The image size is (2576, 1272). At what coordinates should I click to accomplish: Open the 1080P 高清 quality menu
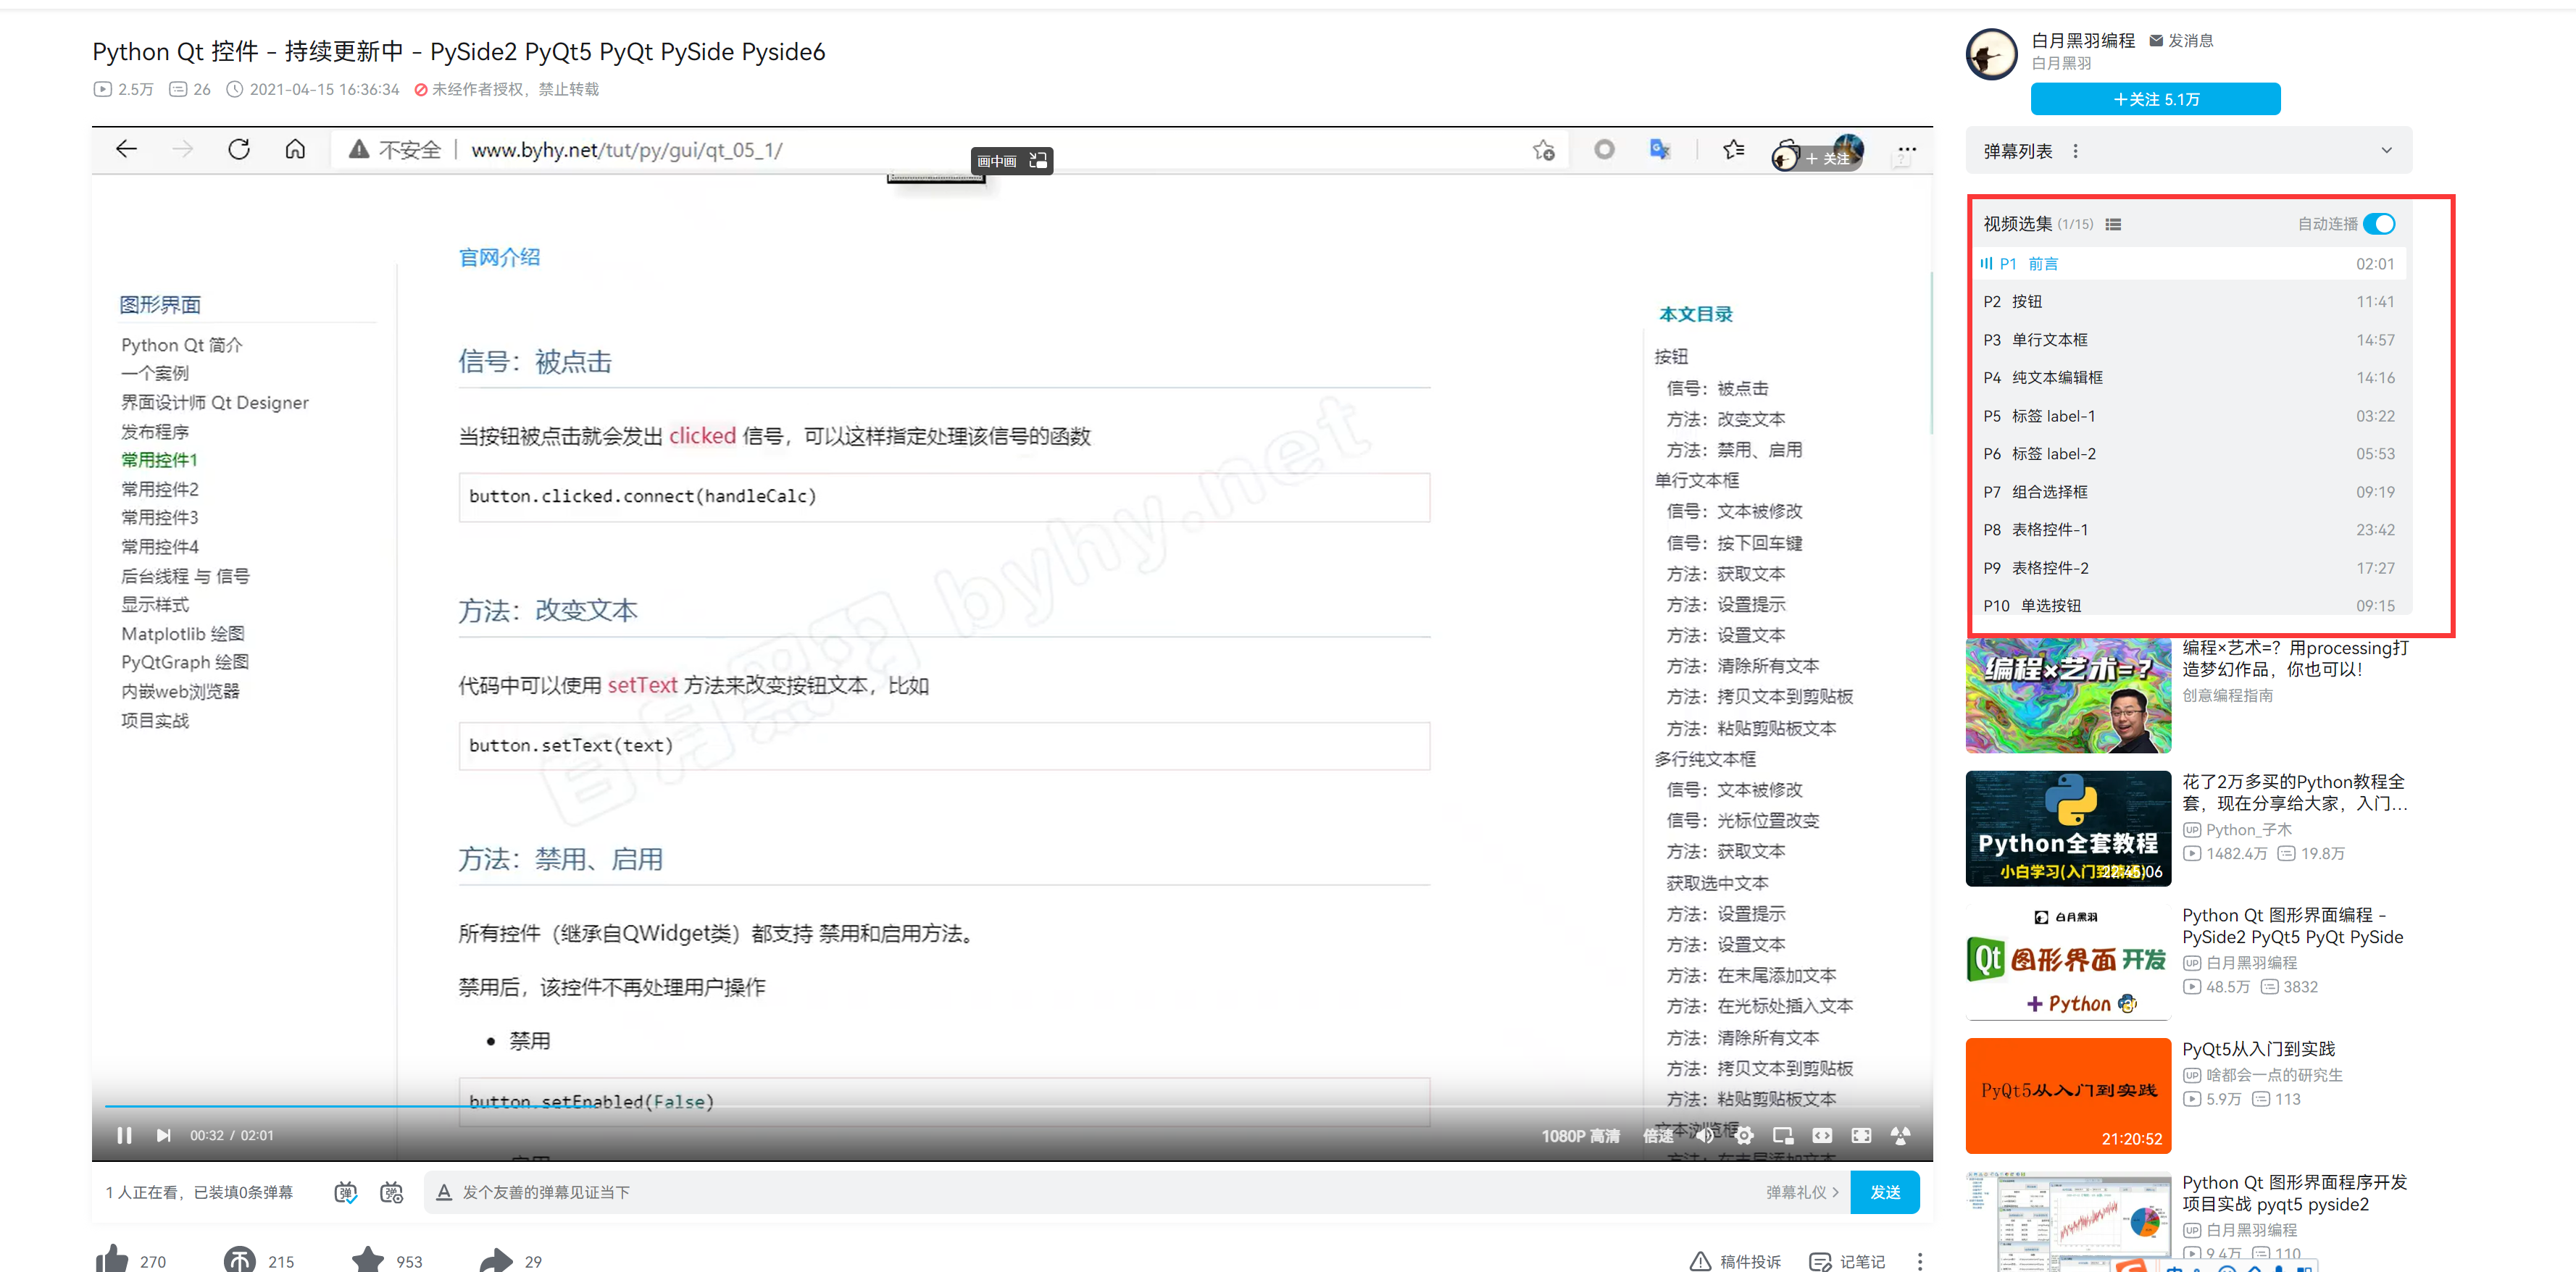(1580, 1136)
